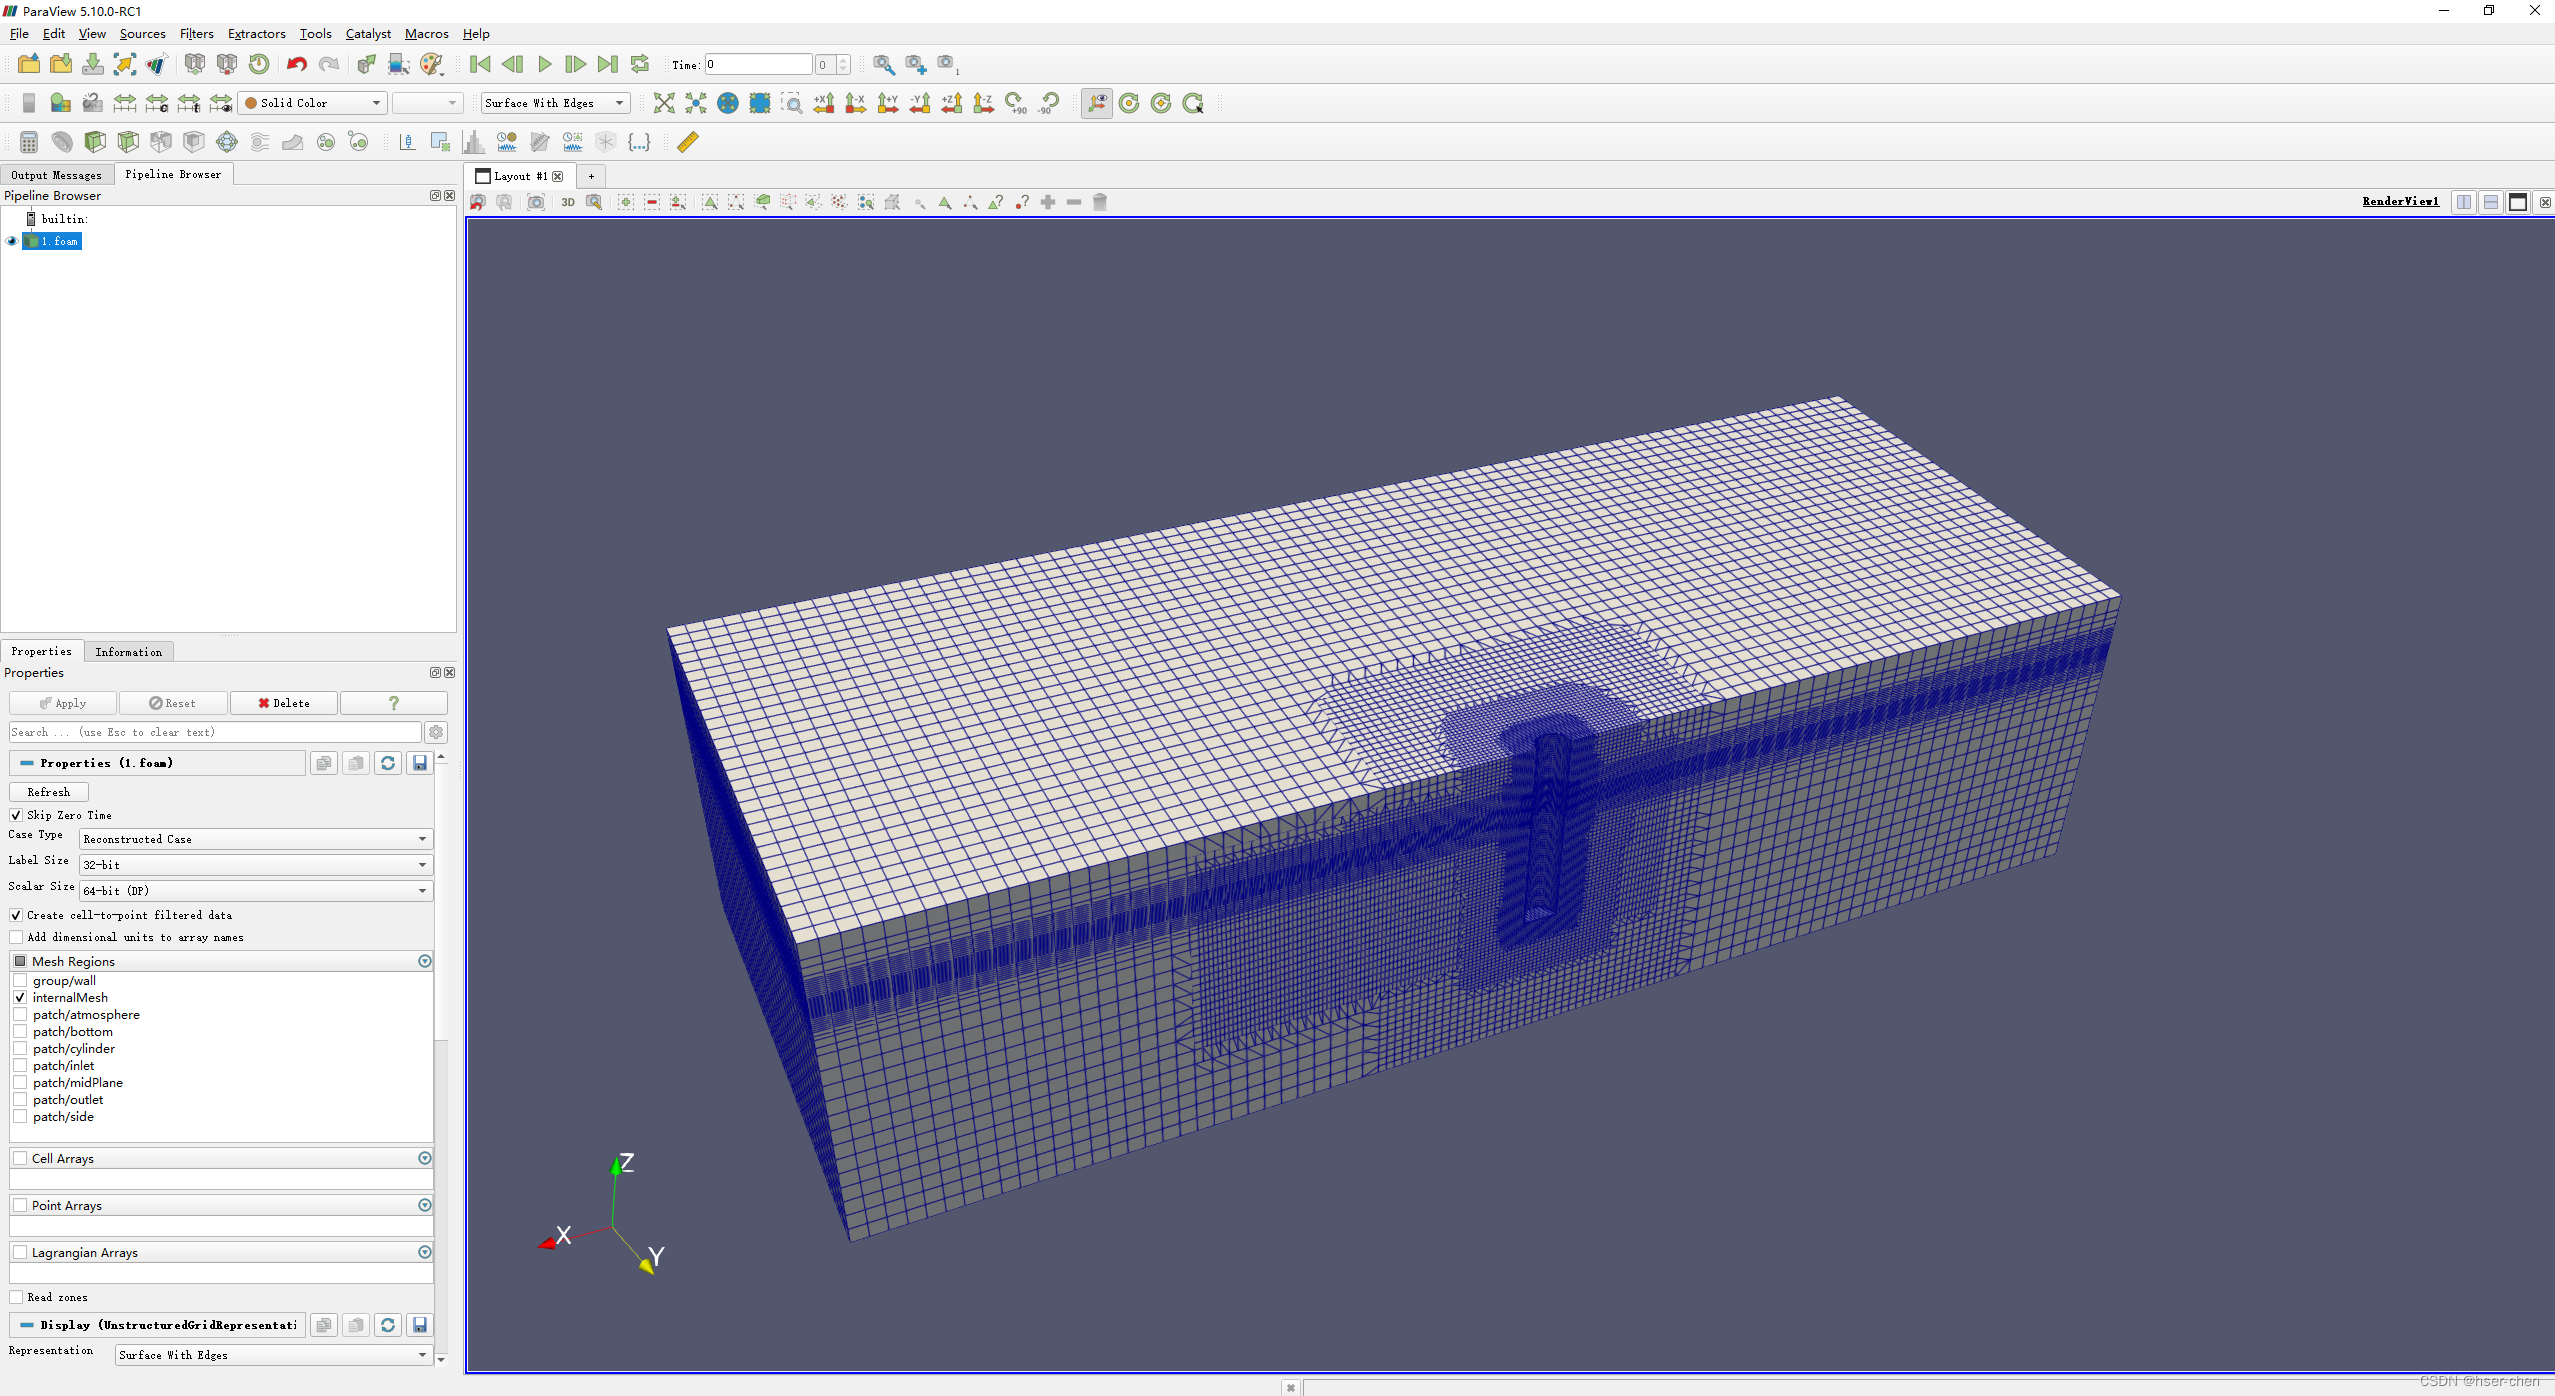Toggle visibility eye of 1.foam
2555x1396 pixels.
coord(12,241)
